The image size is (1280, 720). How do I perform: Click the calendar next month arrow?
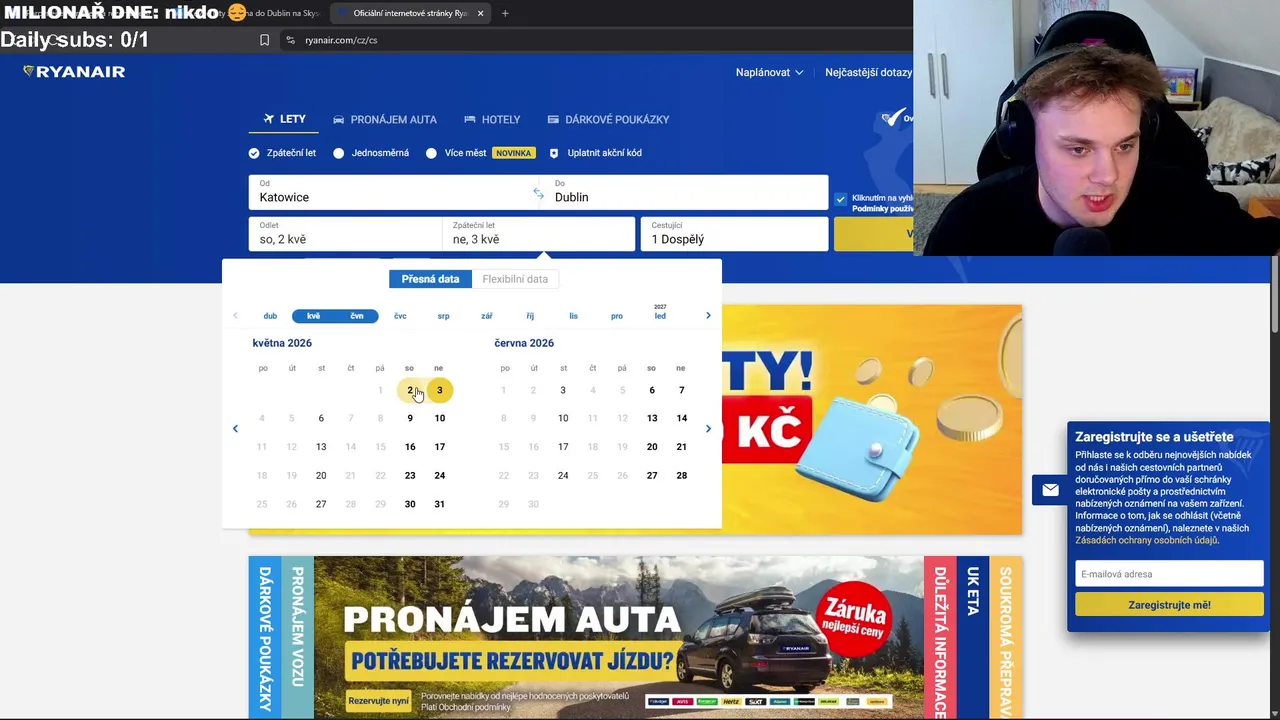708,429
